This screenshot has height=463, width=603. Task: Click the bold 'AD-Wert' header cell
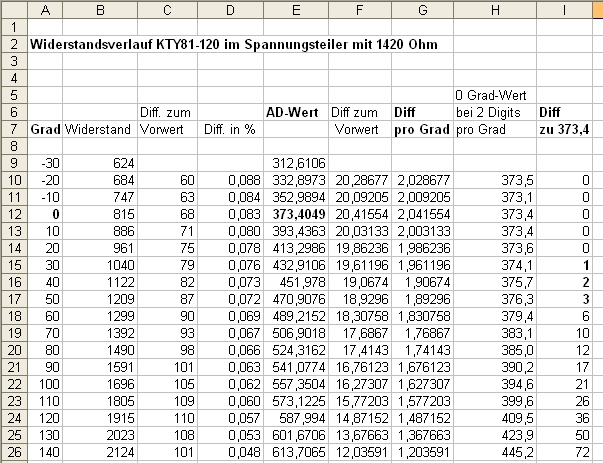tap(297, 112)
